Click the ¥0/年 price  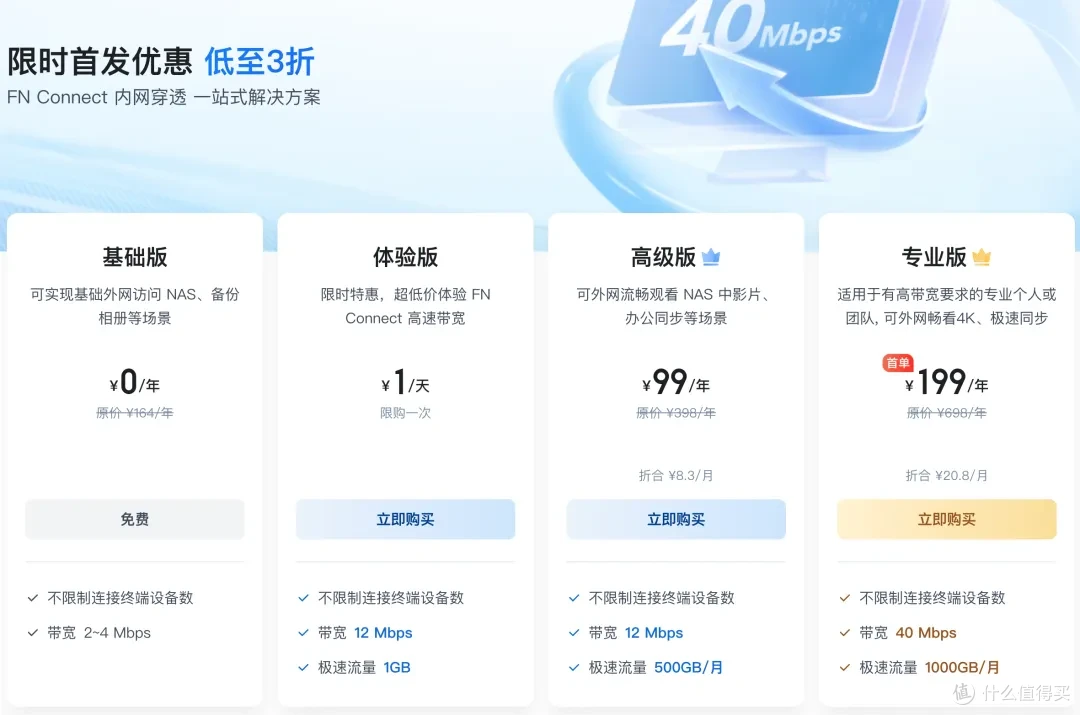(135, 382)
